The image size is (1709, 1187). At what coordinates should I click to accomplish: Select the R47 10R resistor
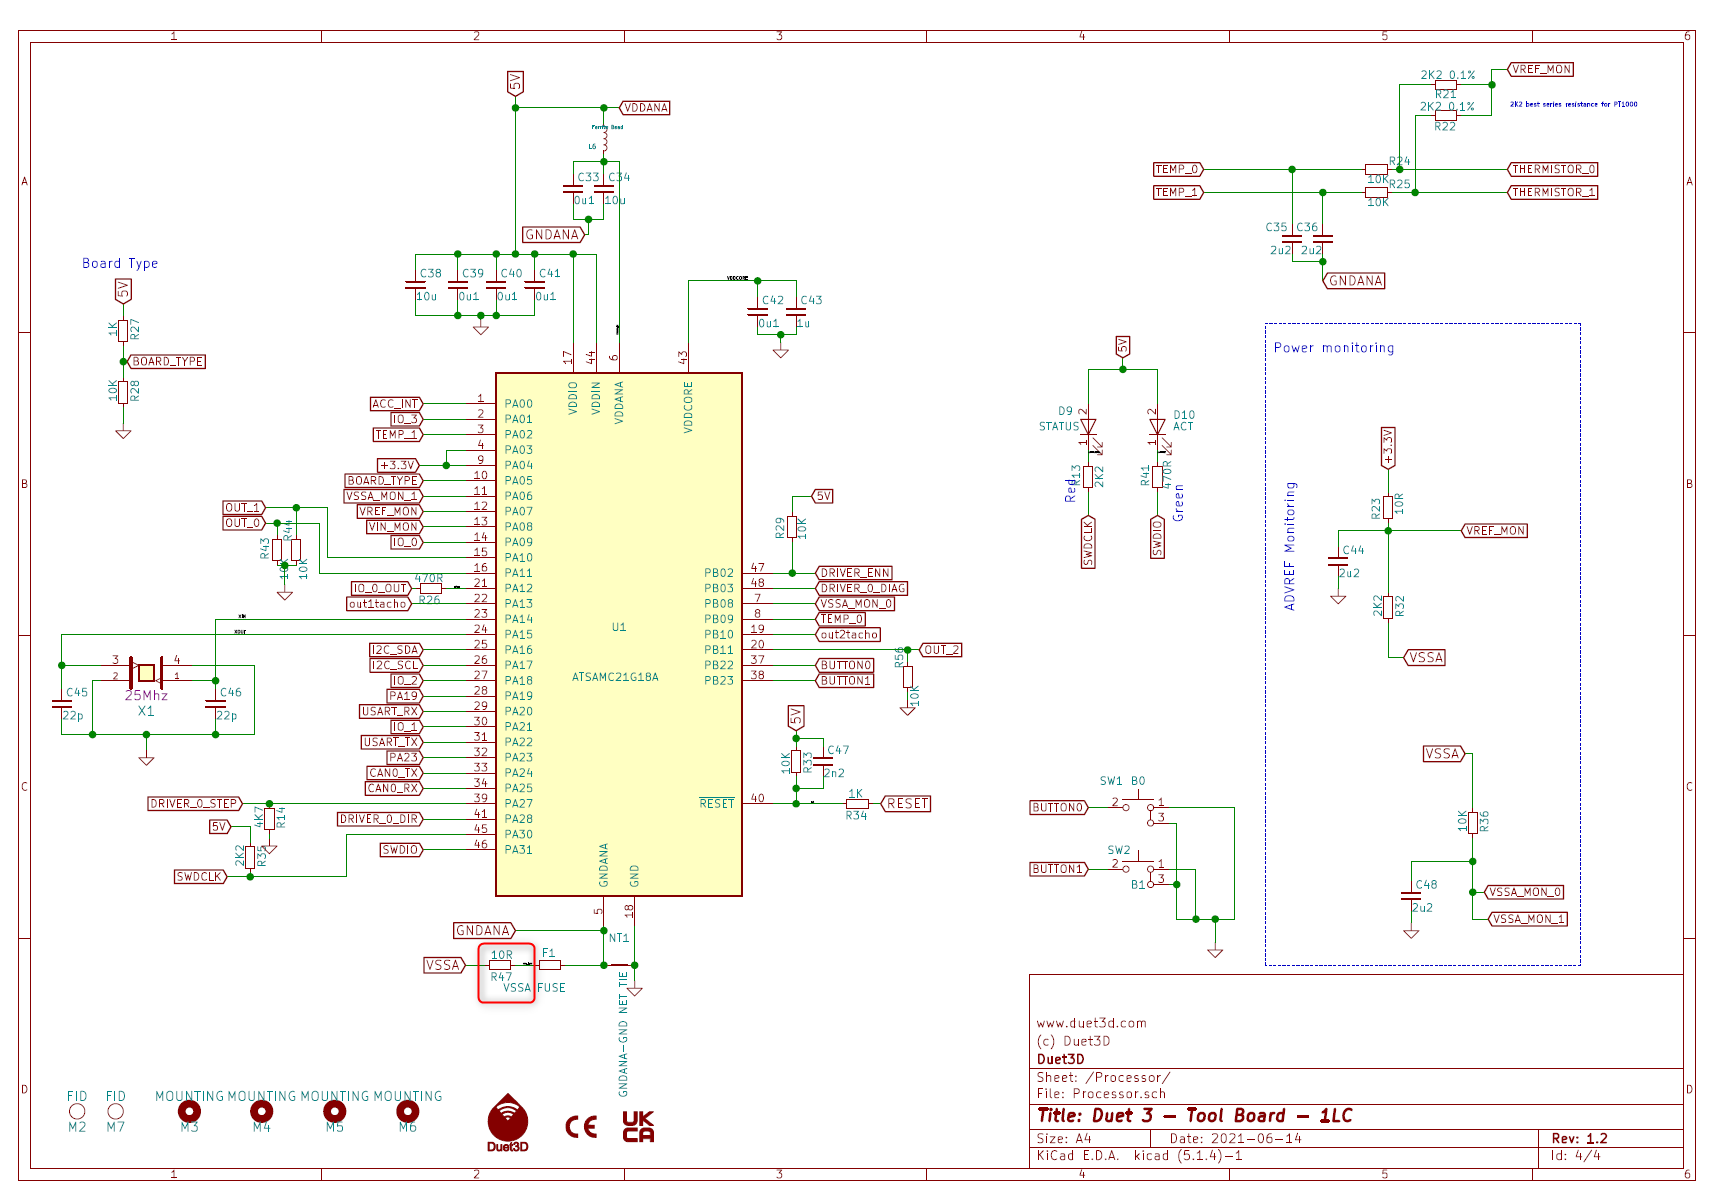[x=500, y=965]
